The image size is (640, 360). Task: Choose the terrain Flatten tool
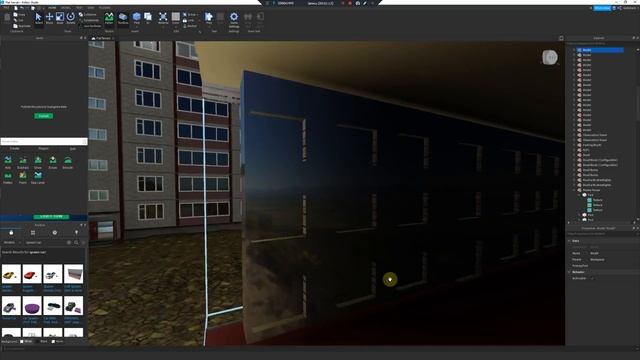pyautogui.click(x=8, y=178)
